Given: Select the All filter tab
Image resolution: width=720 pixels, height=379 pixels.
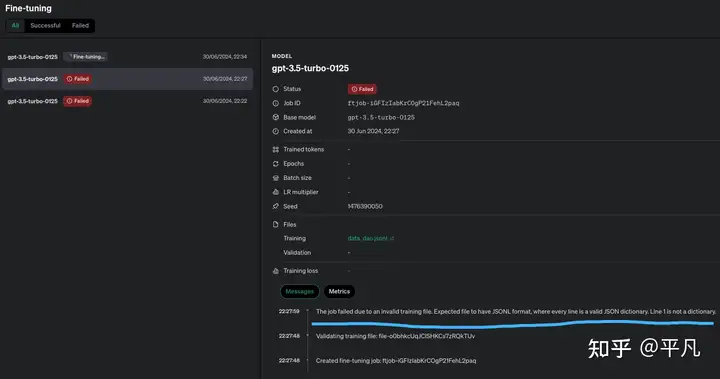Looking at the screenshot, I should (15, 26).
